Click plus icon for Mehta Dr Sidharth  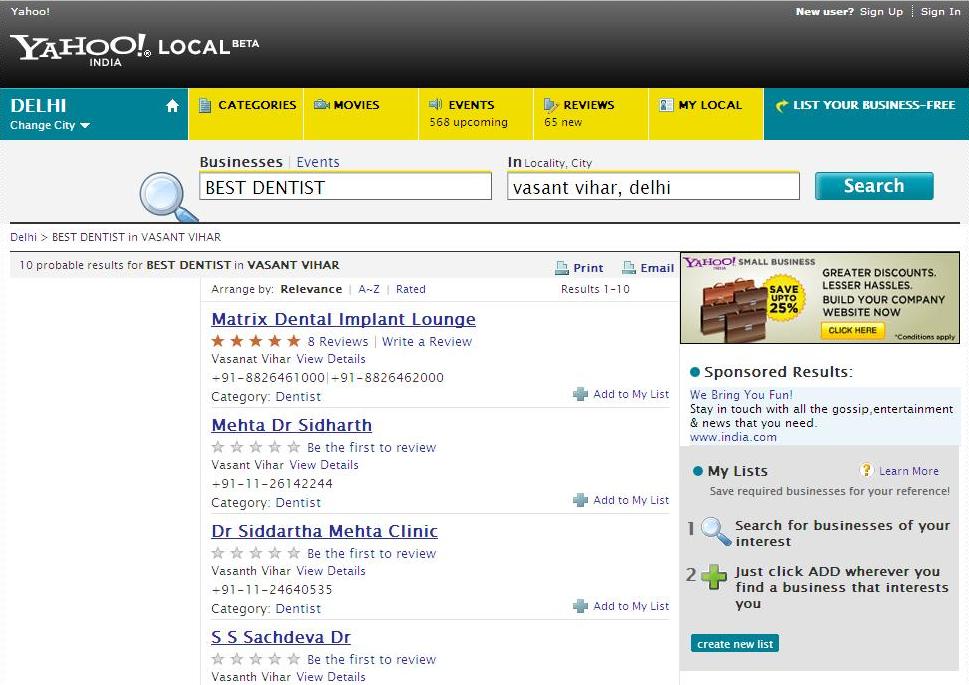pyautogui.click(x=580, y=500)
